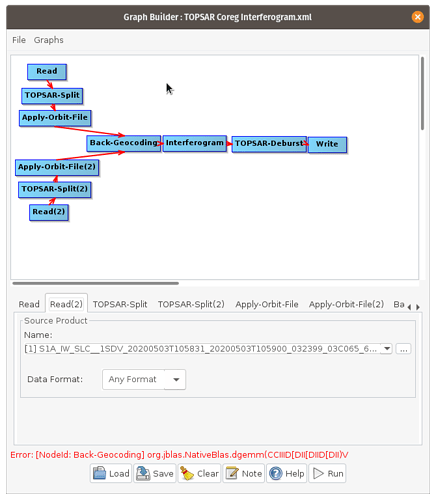Show previous tabs with left arrow
Image resolution: width=436 pixels, height=500 pixels.
coord(409,307)
